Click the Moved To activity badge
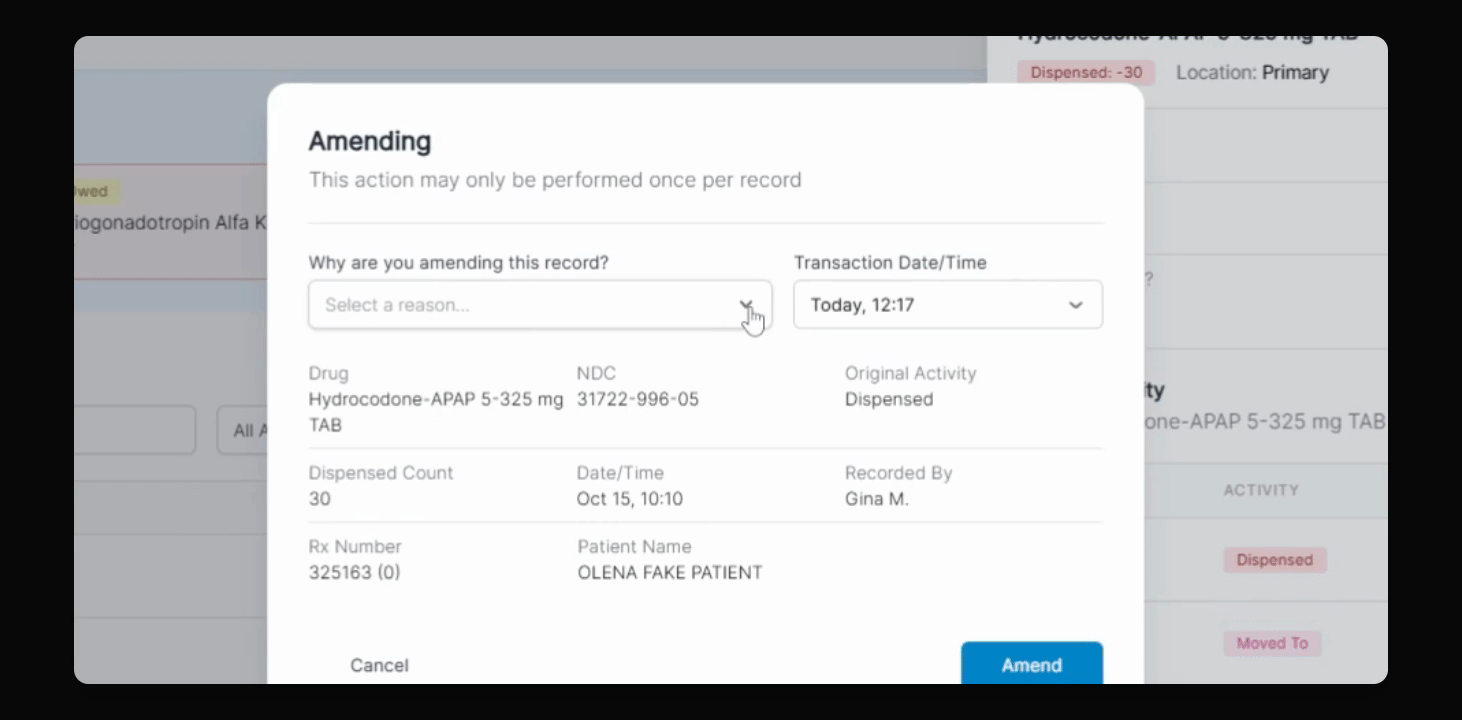 coord(1271,643)
